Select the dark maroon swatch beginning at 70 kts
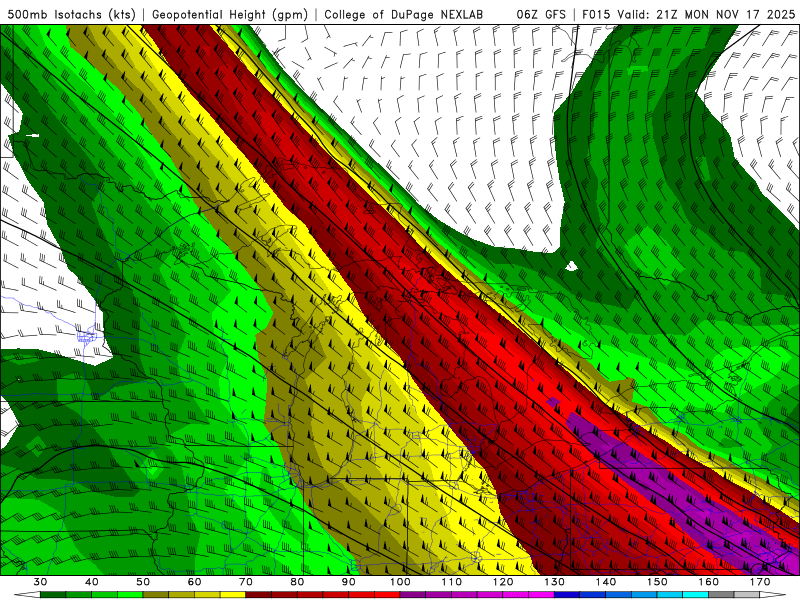The height and width of the screenshot is (600, 800). point(259,595)
